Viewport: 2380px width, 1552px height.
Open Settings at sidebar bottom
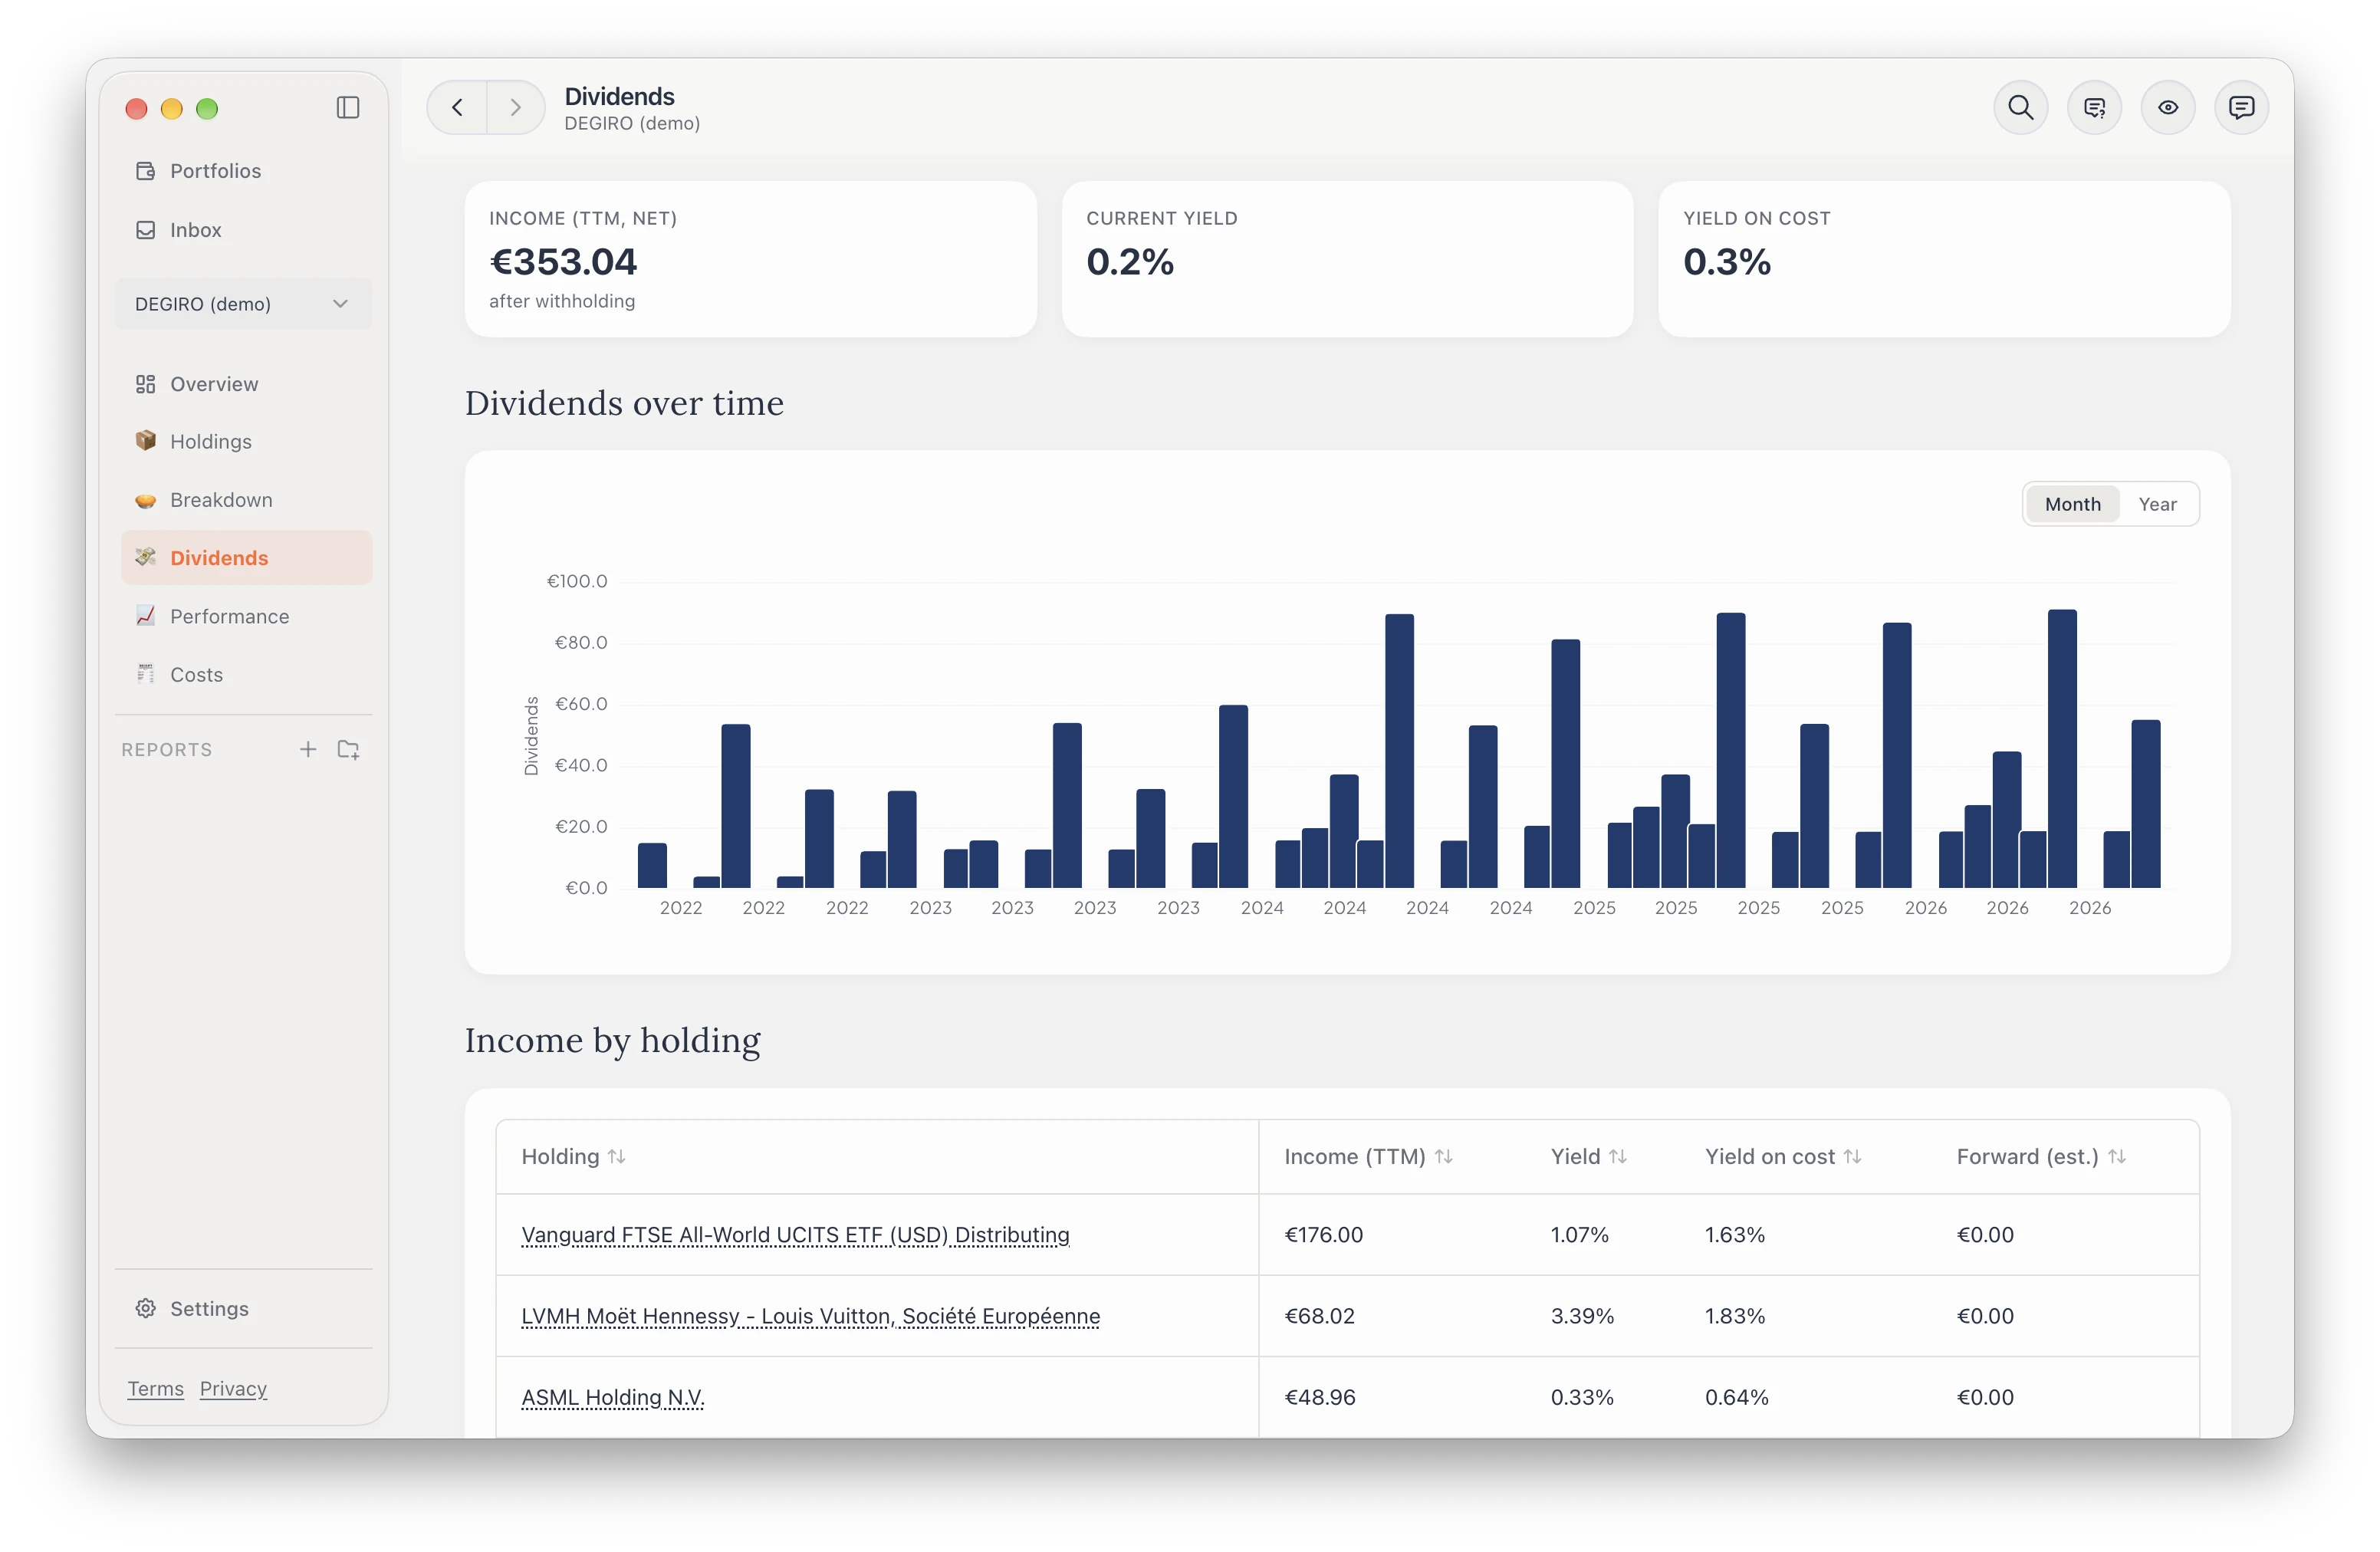tap(244, 1309)
